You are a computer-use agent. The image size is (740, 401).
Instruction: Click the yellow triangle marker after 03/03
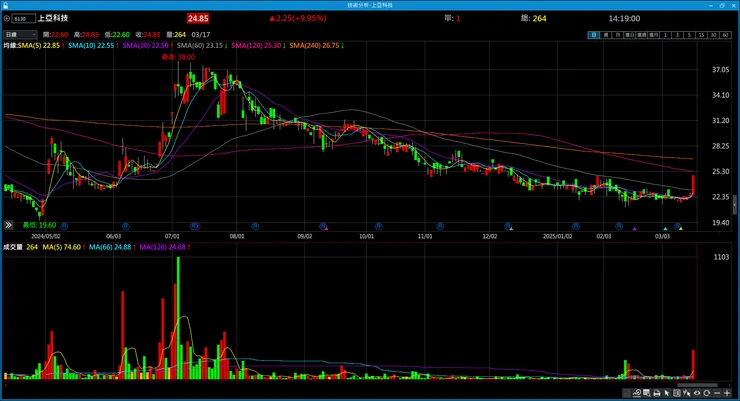click(x=681, y=229)
